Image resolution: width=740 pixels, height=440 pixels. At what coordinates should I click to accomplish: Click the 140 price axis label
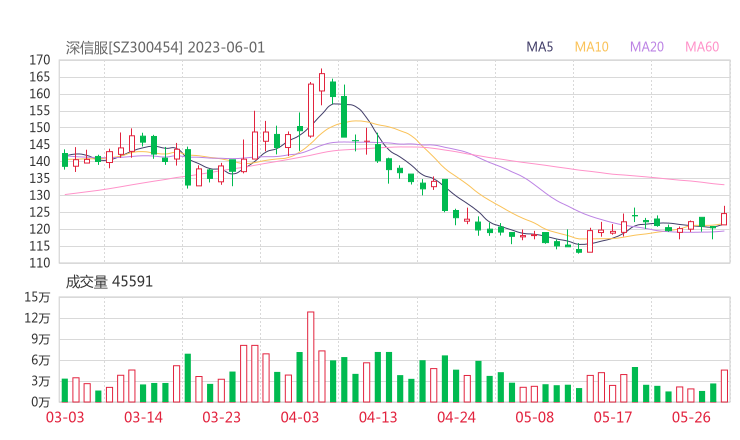coord(40,161)
